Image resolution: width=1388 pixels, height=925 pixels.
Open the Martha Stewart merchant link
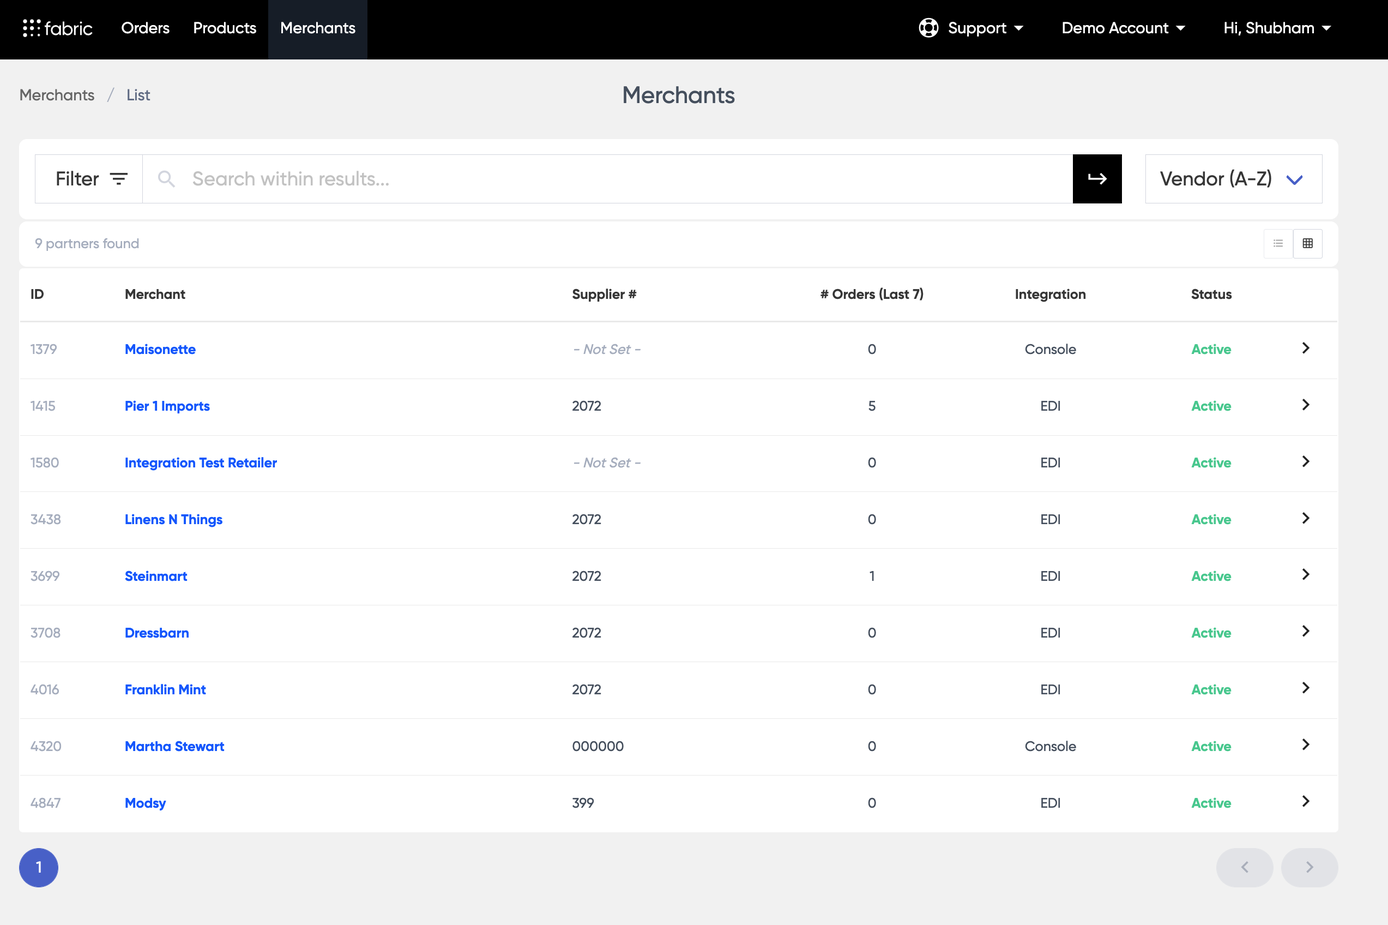175,746
